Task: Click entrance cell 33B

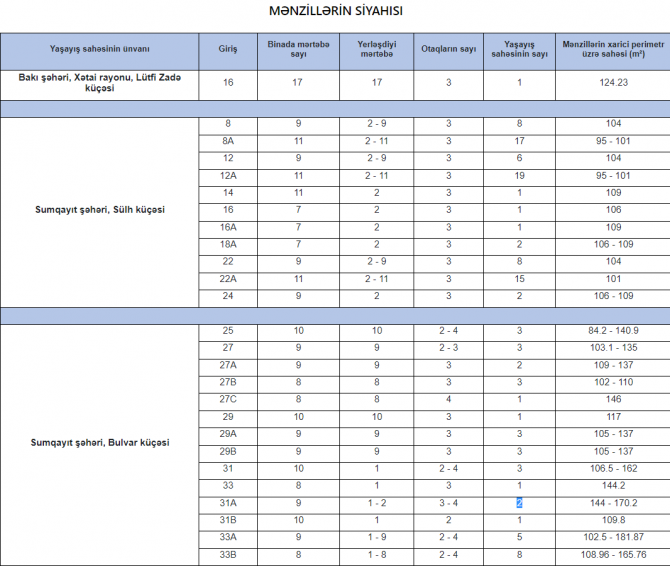Action: click(x=228, y=554)
